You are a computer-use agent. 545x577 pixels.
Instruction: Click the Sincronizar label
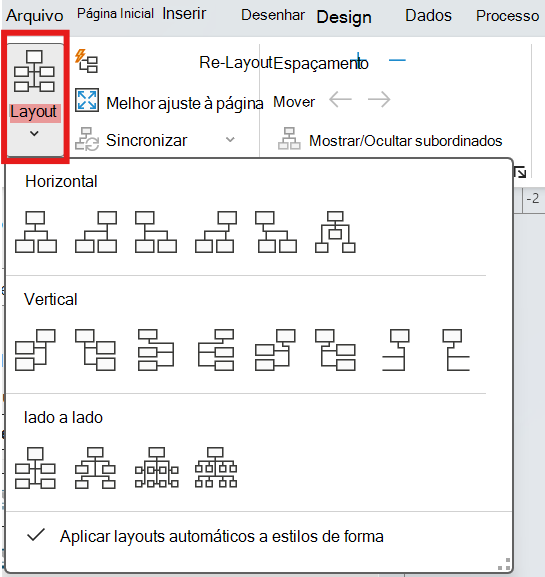click(x=146, y=140)
